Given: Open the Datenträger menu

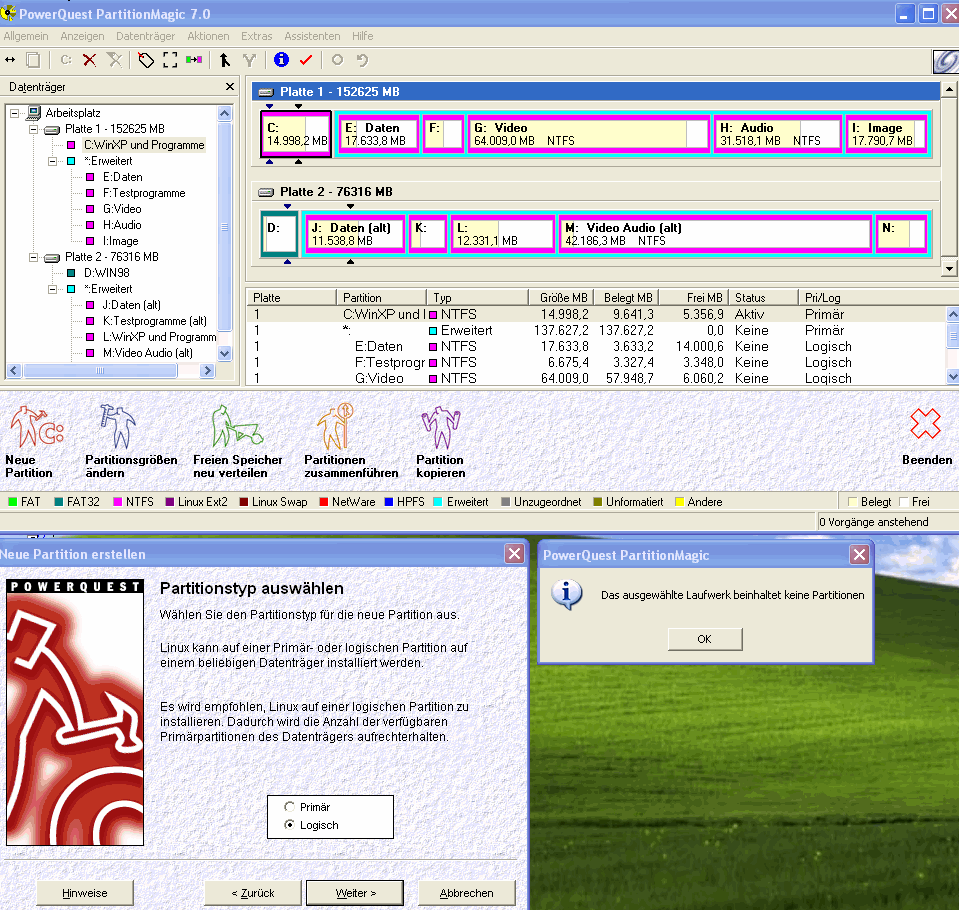Looking at the screenshot, I should [x=146, y=36].
